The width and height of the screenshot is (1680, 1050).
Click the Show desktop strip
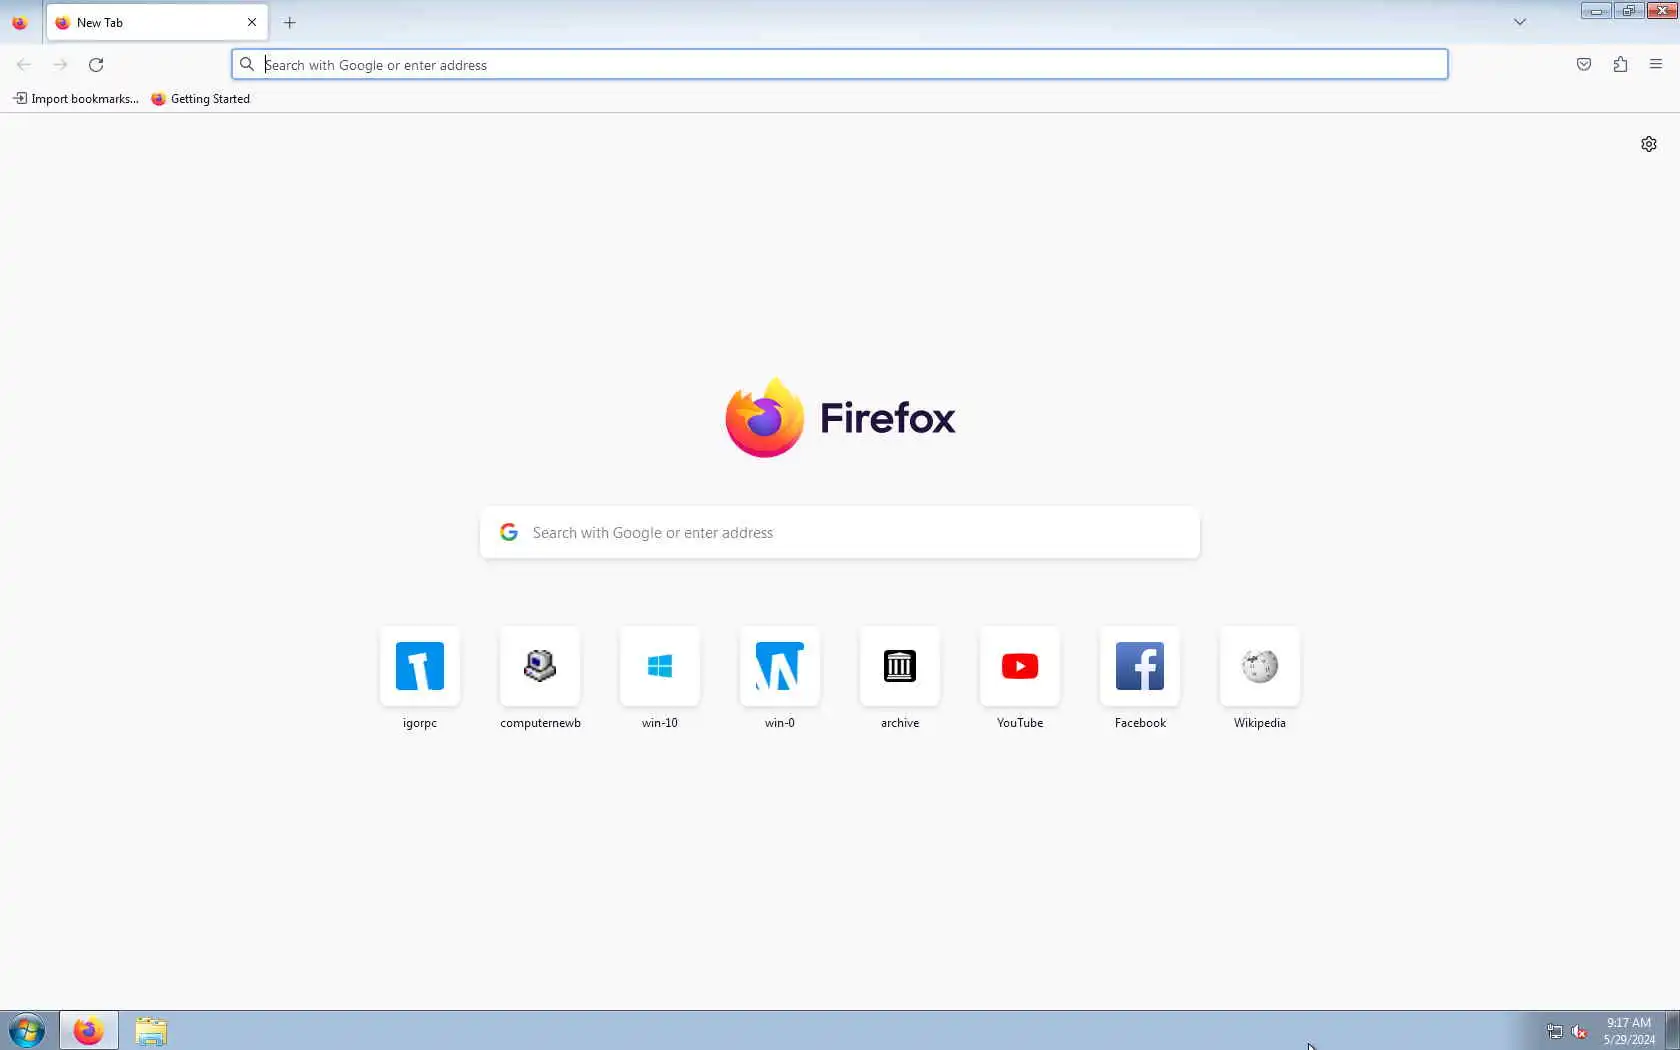pos(1672,1030)
